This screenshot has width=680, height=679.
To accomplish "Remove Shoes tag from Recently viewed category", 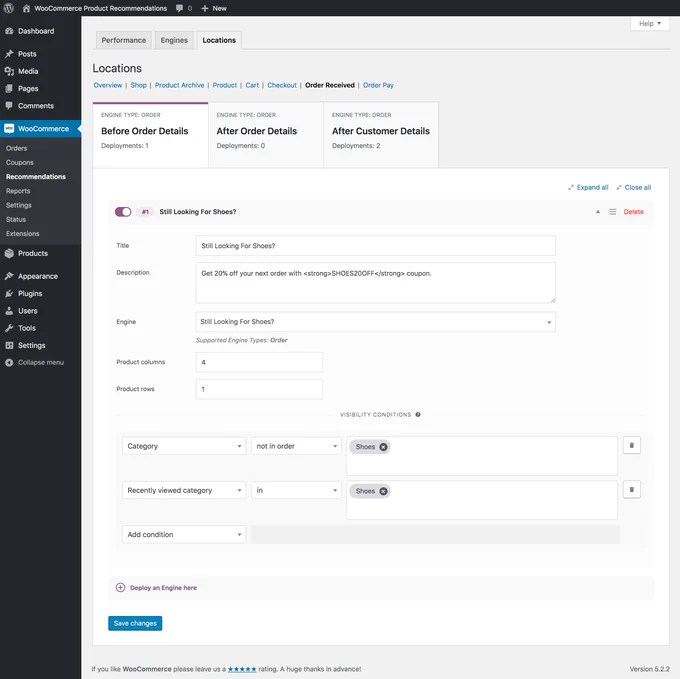I will pos(383,491).
